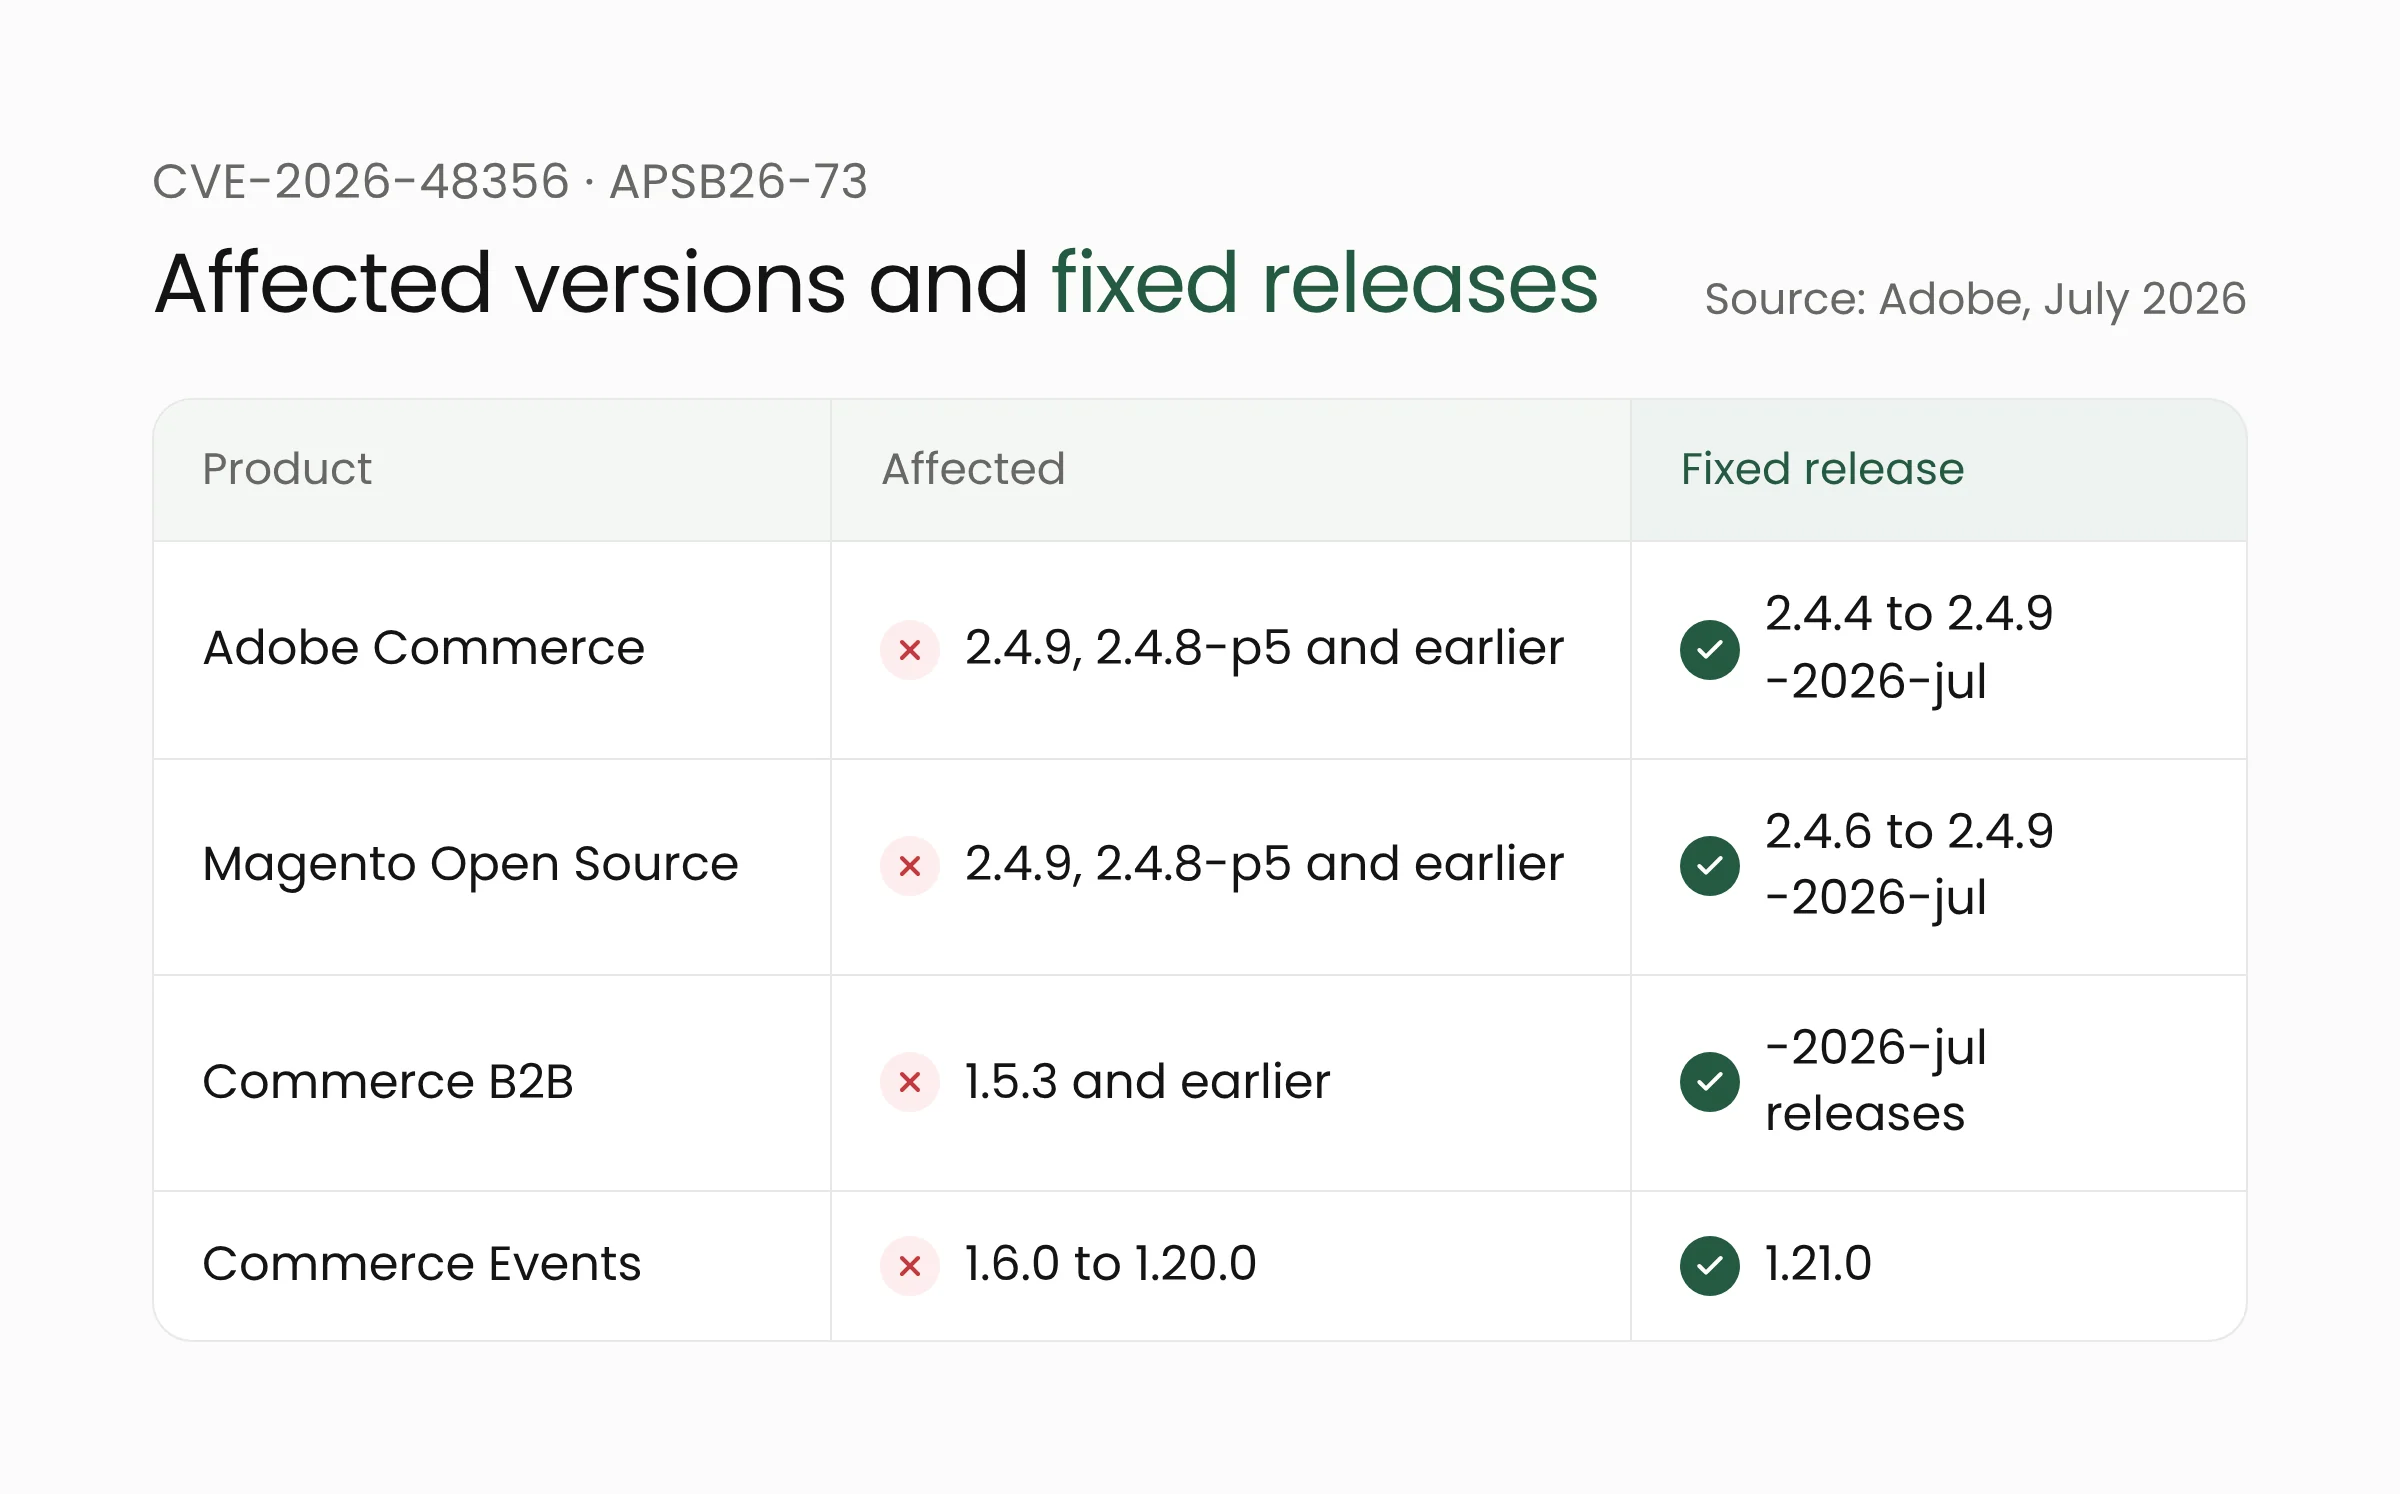Click the red X icon in Adobe Commerce row

(909, 650)
